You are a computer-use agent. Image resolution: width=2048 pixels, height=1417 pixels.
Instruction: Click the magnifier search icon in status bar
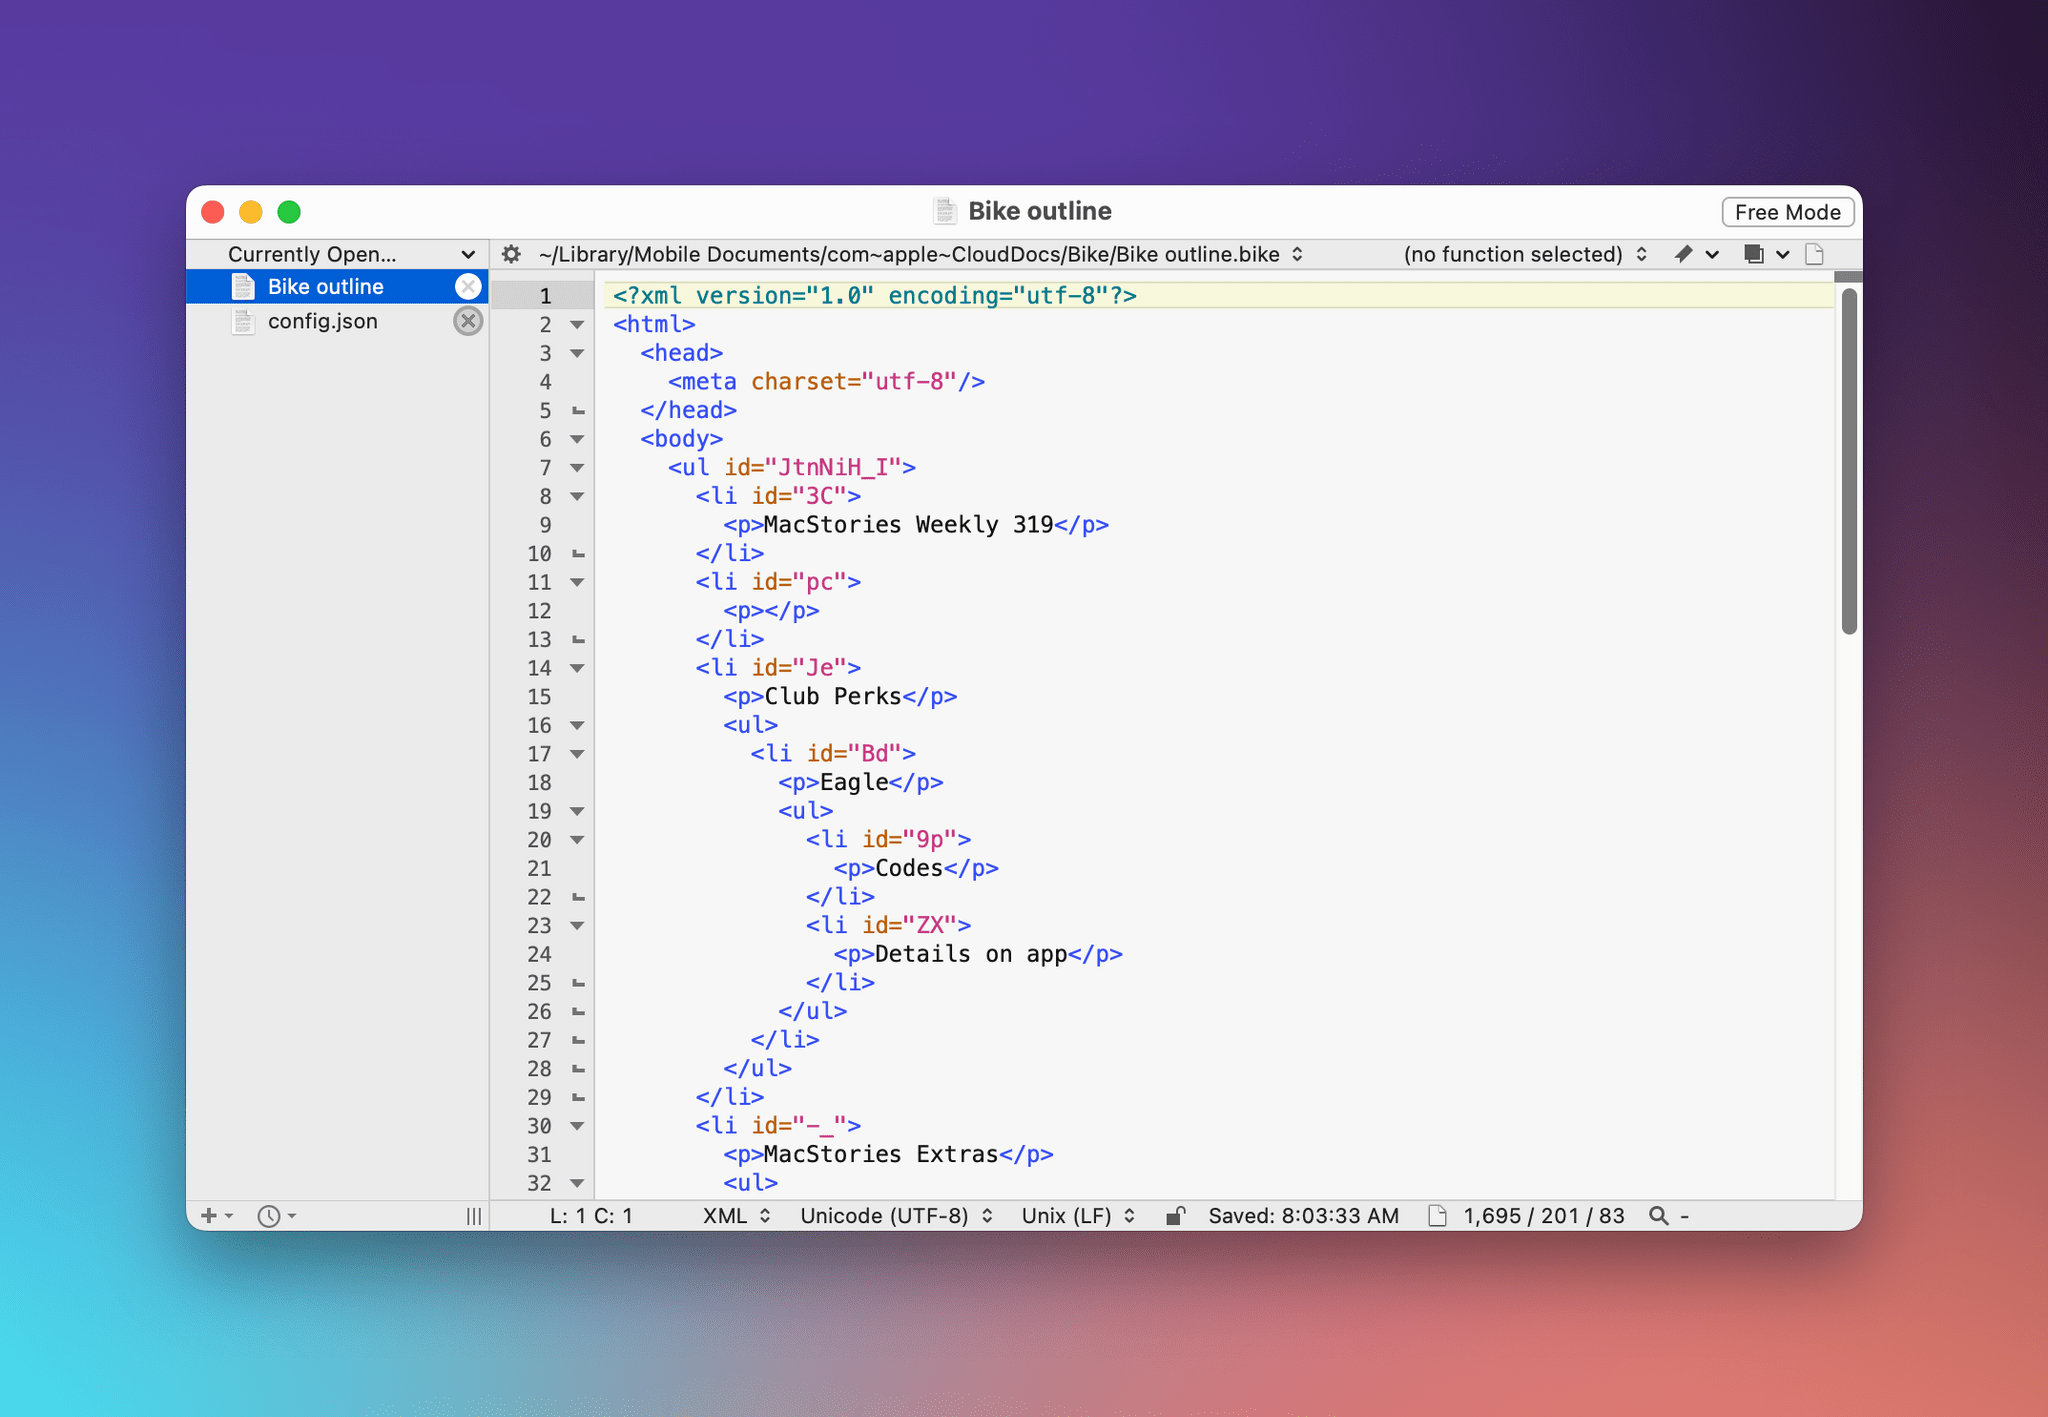pyautogui.click(x=1659, y=1216)
